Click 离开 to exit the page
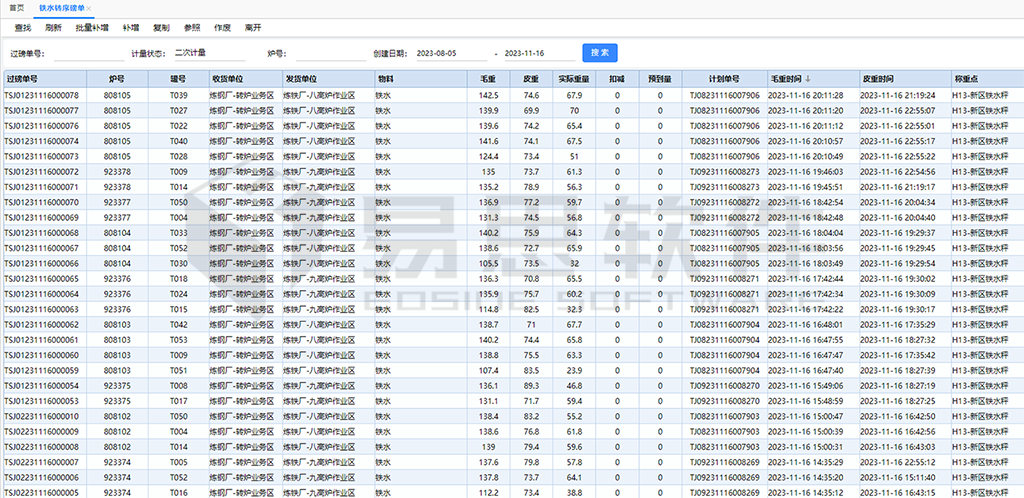 [x=253, y=28]
